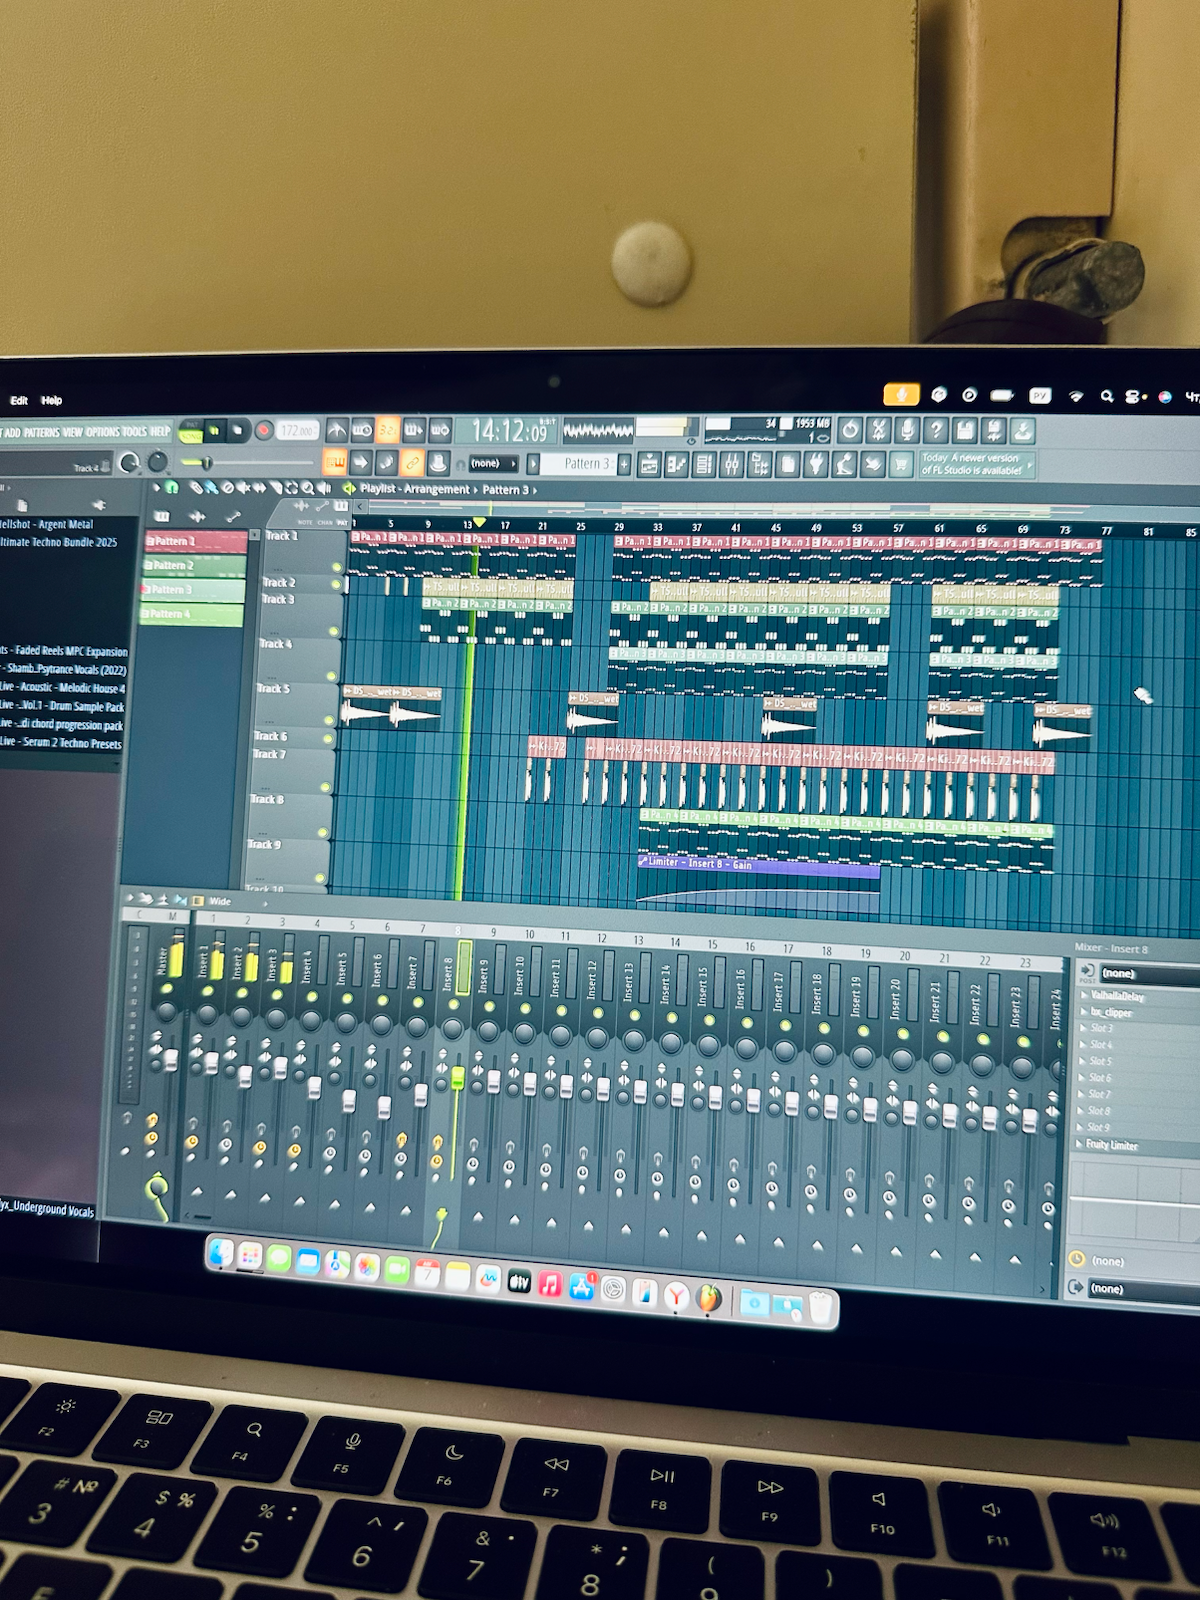Open the Piano roll view icon
The image size is (1200, 1600).
(x=677, y=464)
